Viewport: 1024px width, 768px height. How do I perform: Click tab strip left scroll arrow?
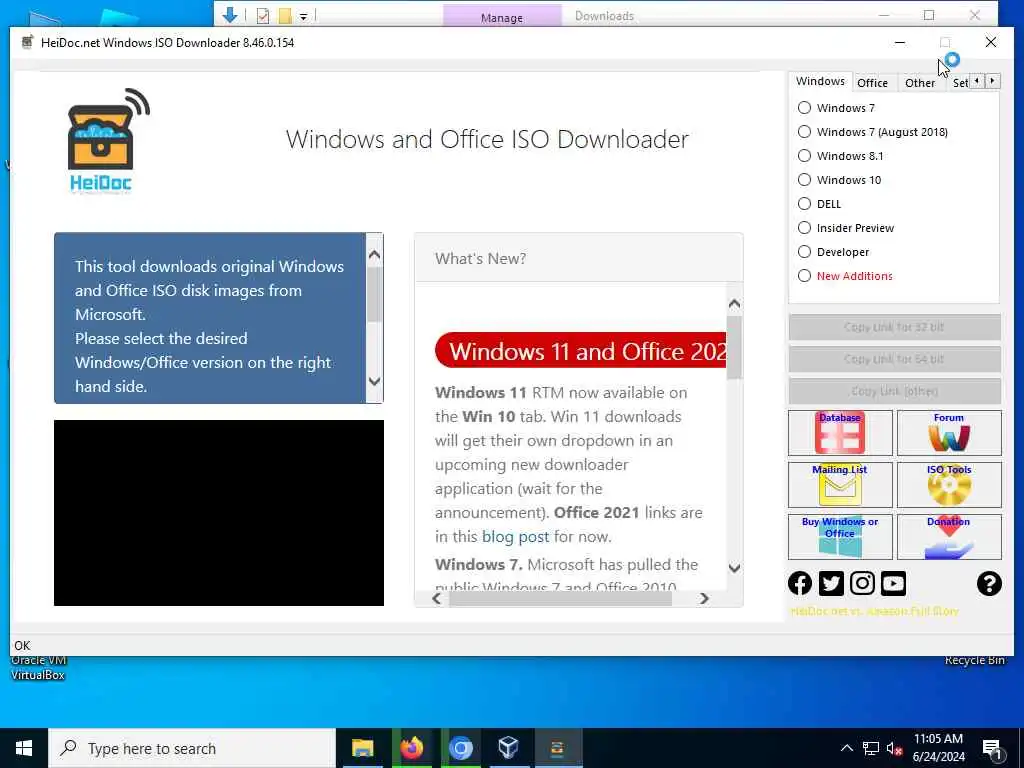pyautogui.click(x=976, y=81)
